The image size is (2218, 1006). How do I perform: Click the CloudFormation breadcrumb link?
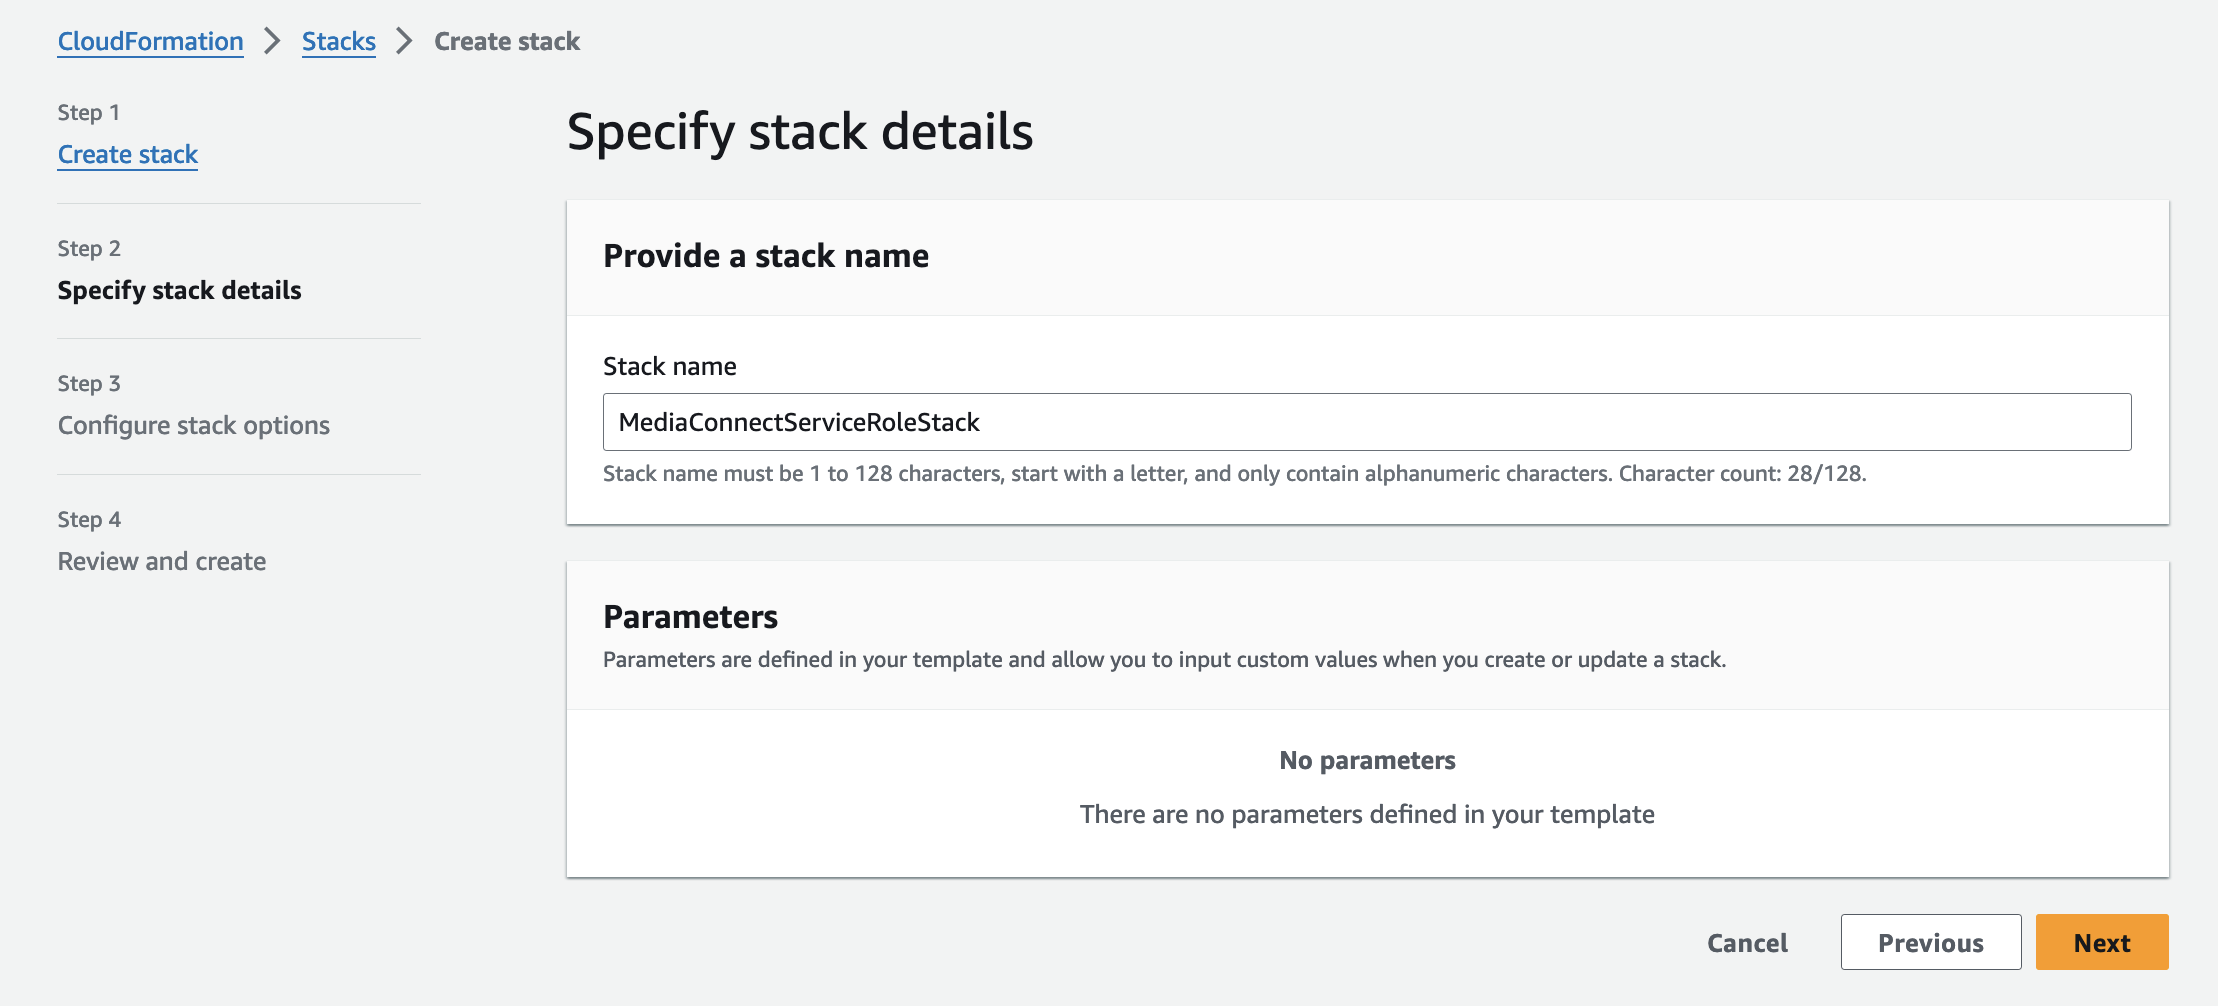150,41
